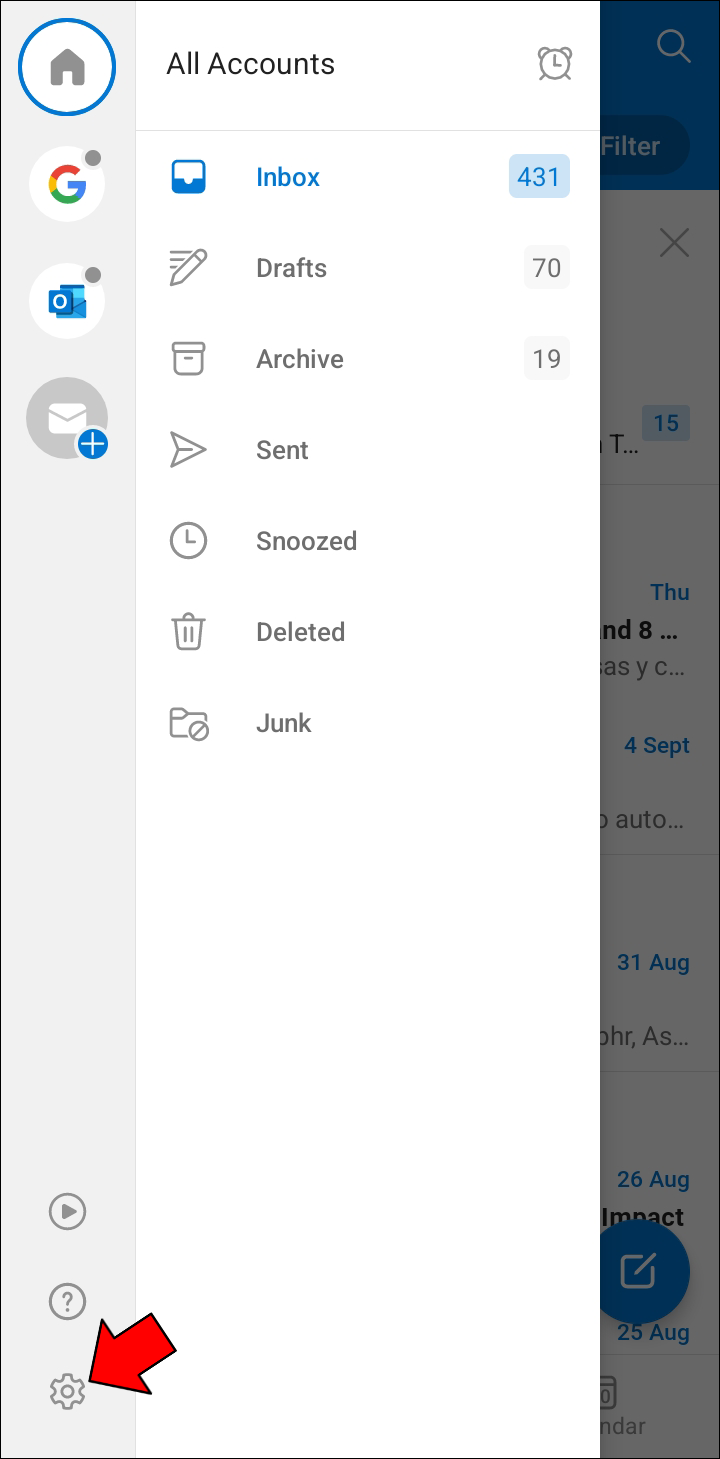
Task: Add a new mail account
Action: [x=67, y=419]
